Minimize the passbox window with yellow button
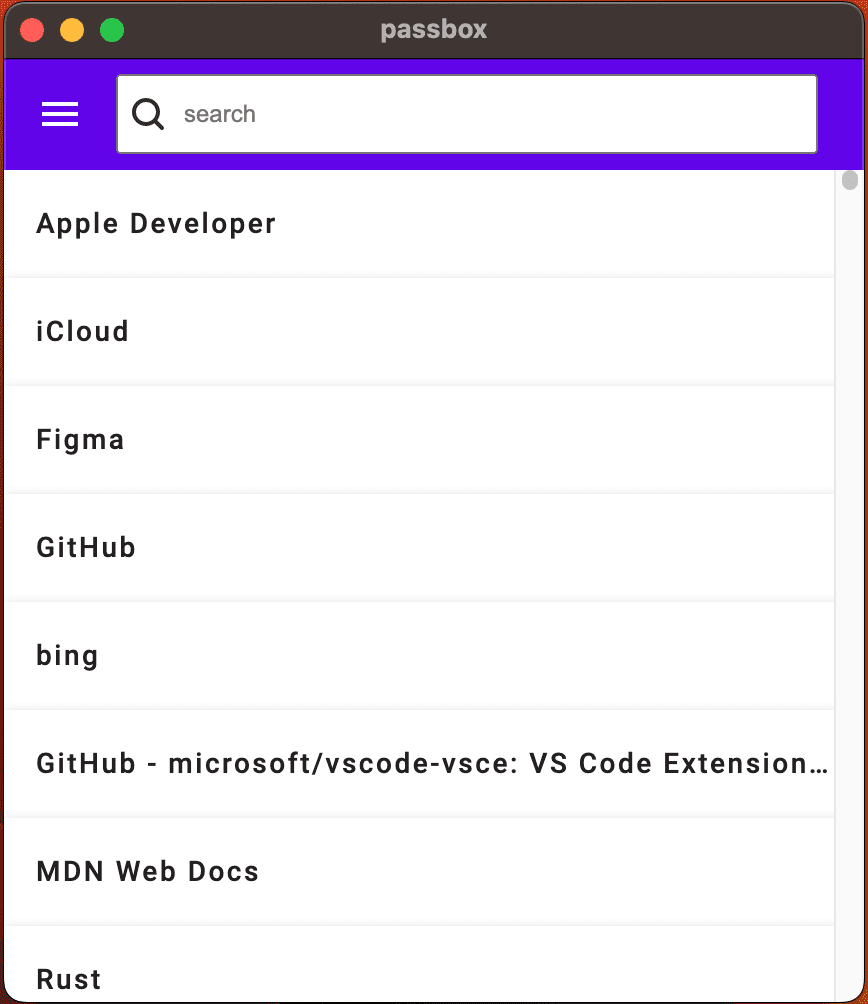 coord(72,30)
